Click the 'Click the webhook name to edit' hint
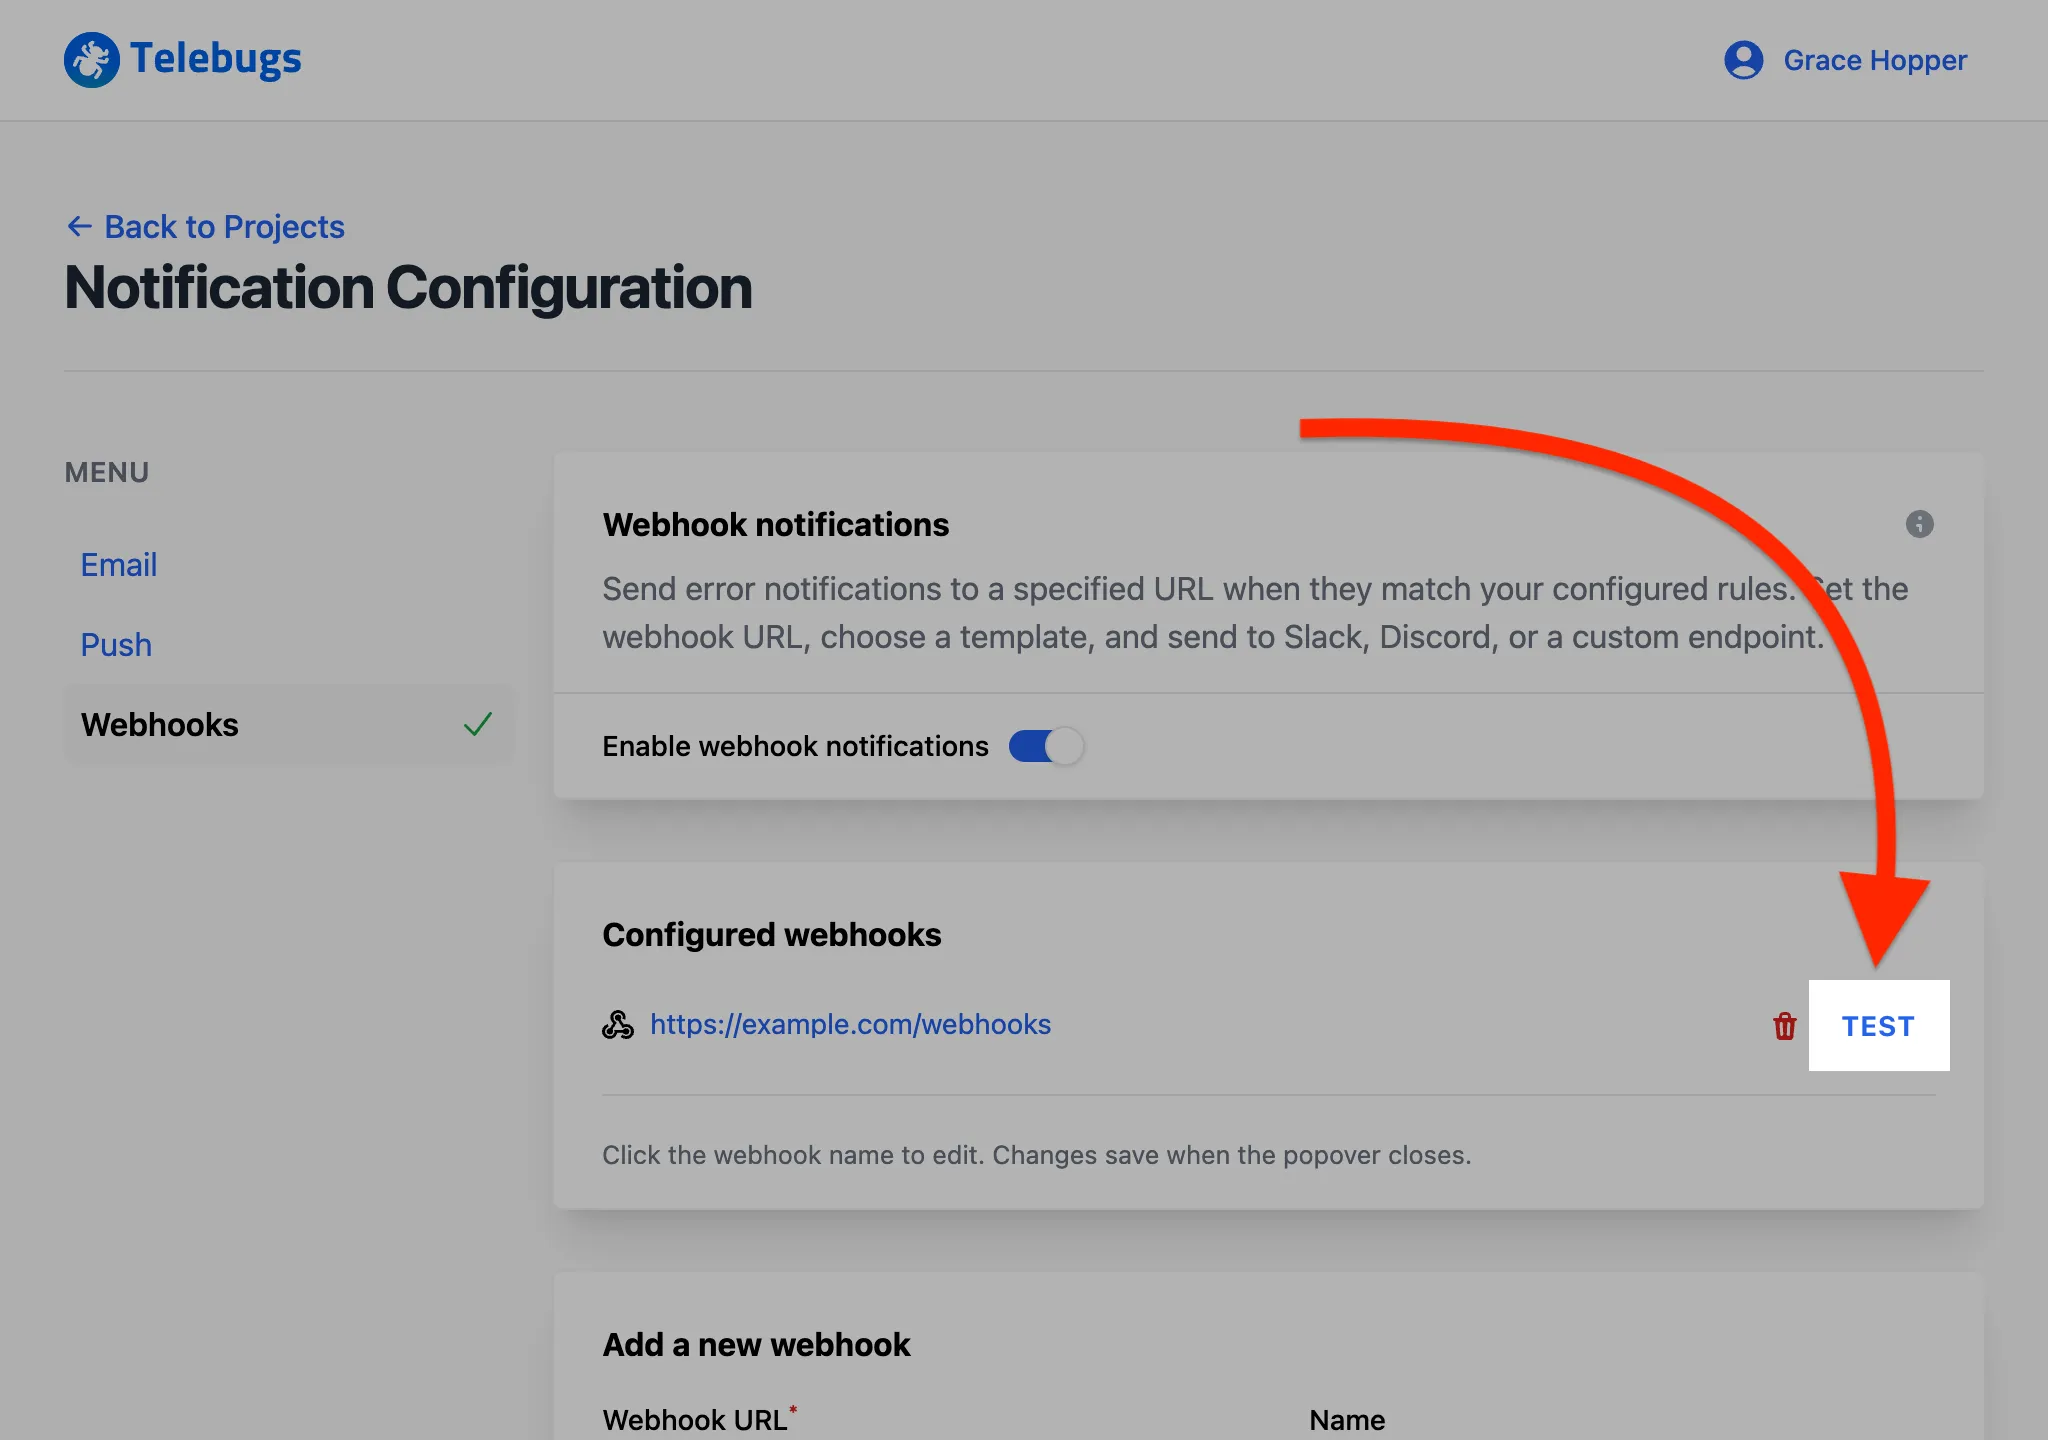This screenshot has width=2048, height=1440. 1037,1155
